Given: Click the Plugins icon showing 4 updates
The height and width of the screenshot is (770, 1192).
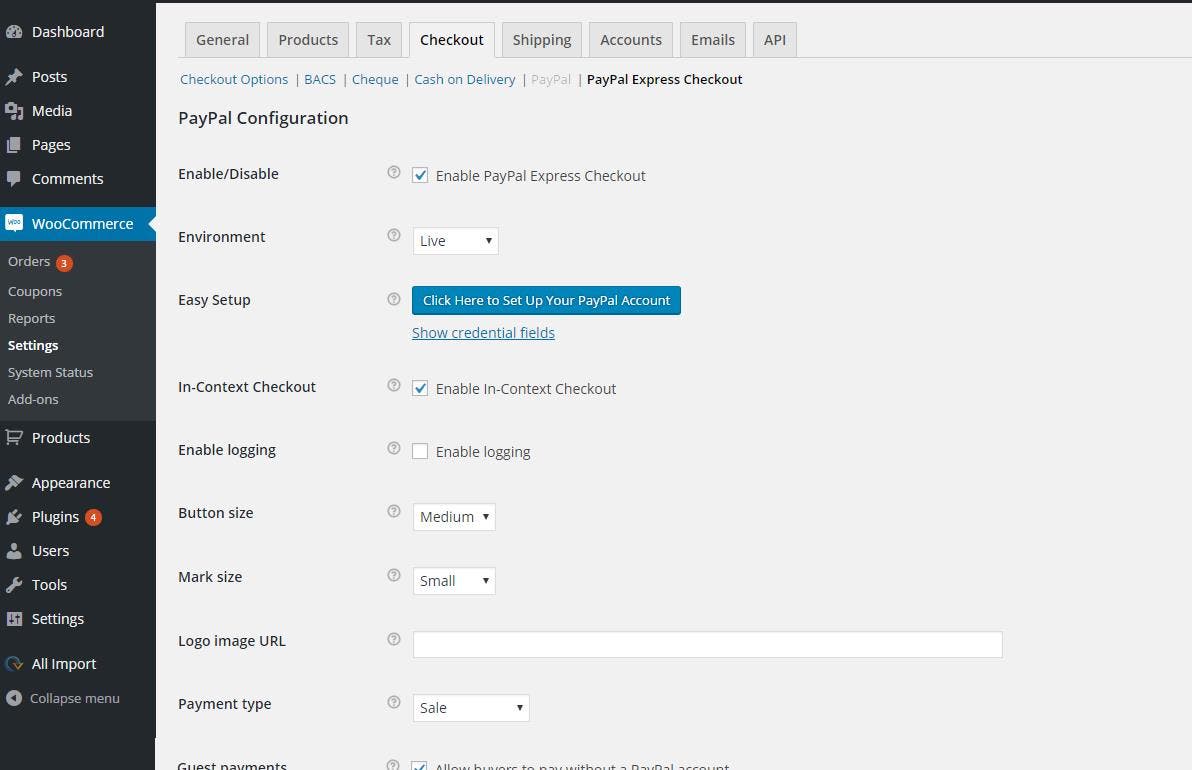Looking at the screenshot, I should [16, 517].
